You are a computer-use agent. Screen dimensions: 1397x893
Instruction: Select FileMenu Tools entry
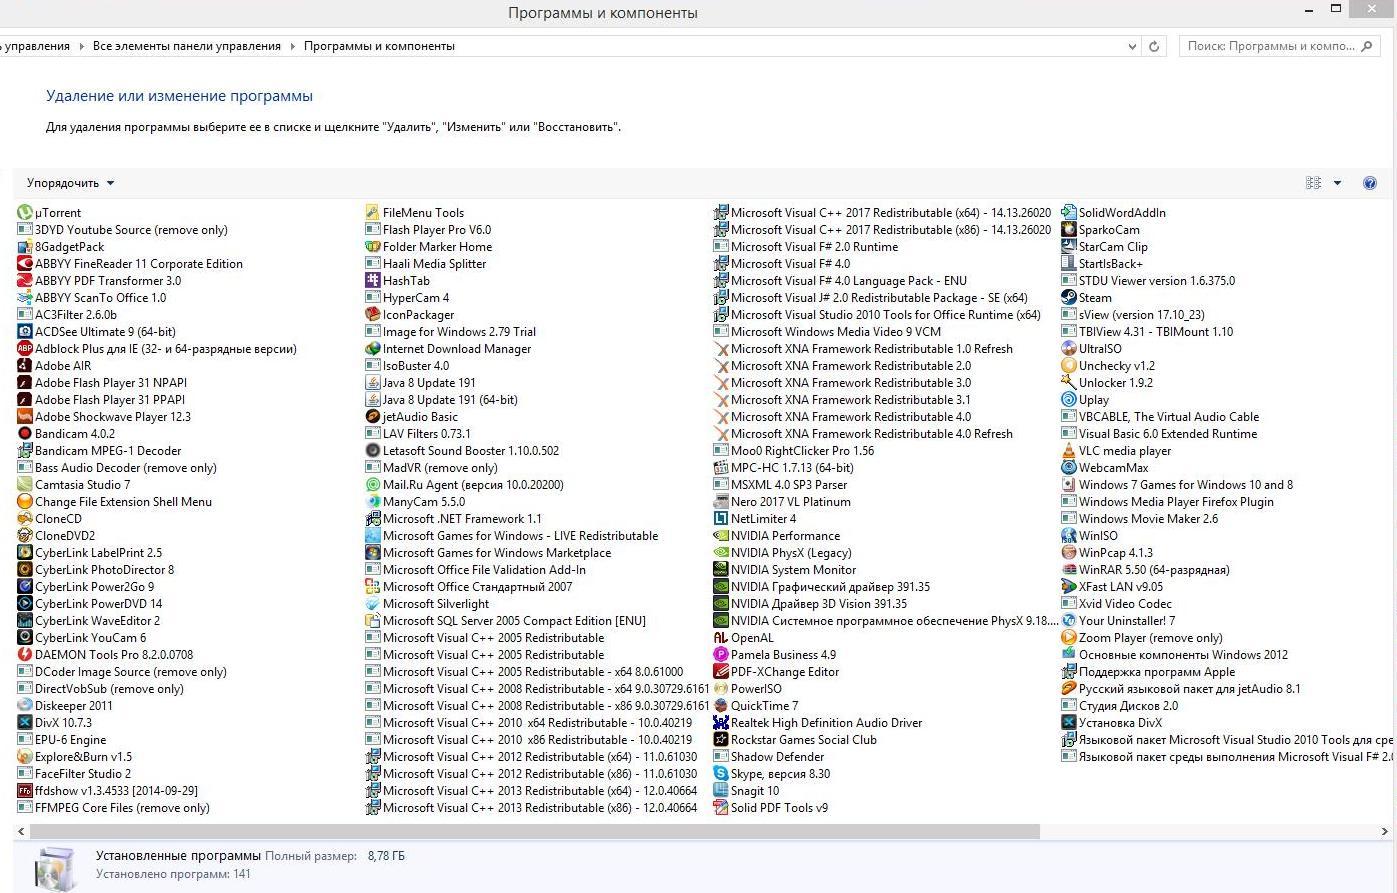point(415,212)
